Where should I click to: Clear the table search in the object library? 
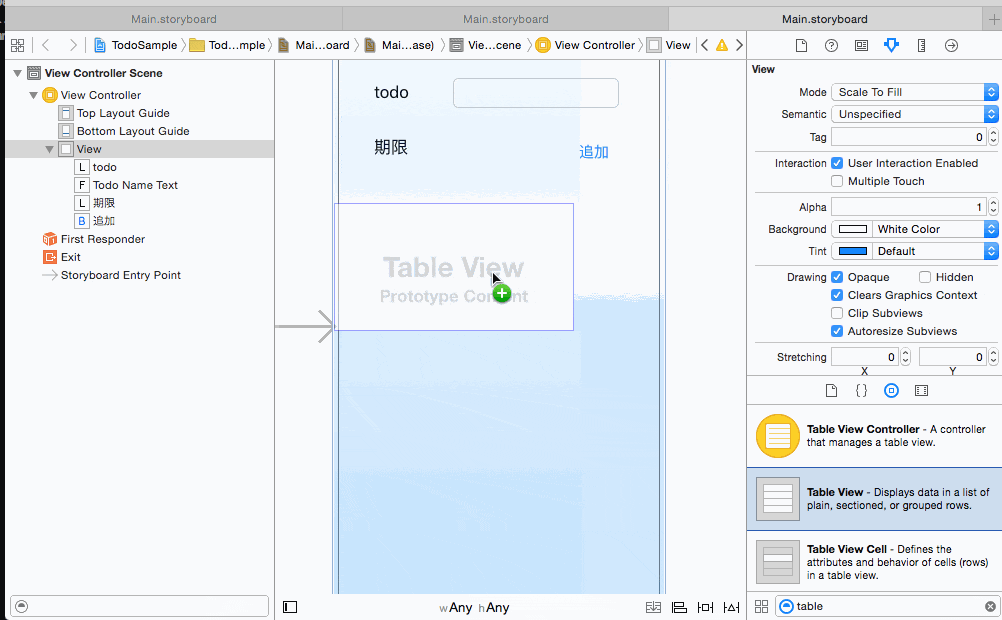click(989, 606)
